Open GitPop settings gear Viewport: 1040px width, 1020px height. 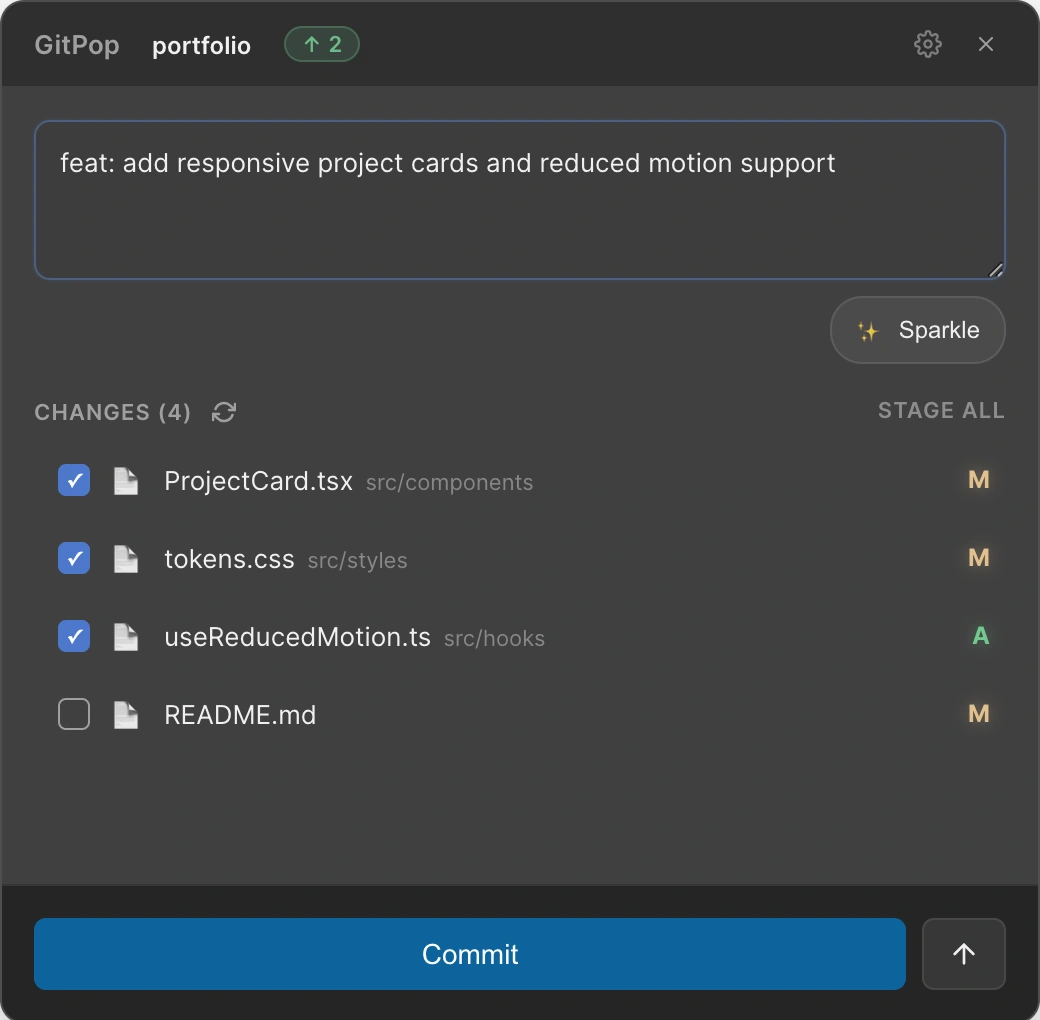tap(927, 44)
